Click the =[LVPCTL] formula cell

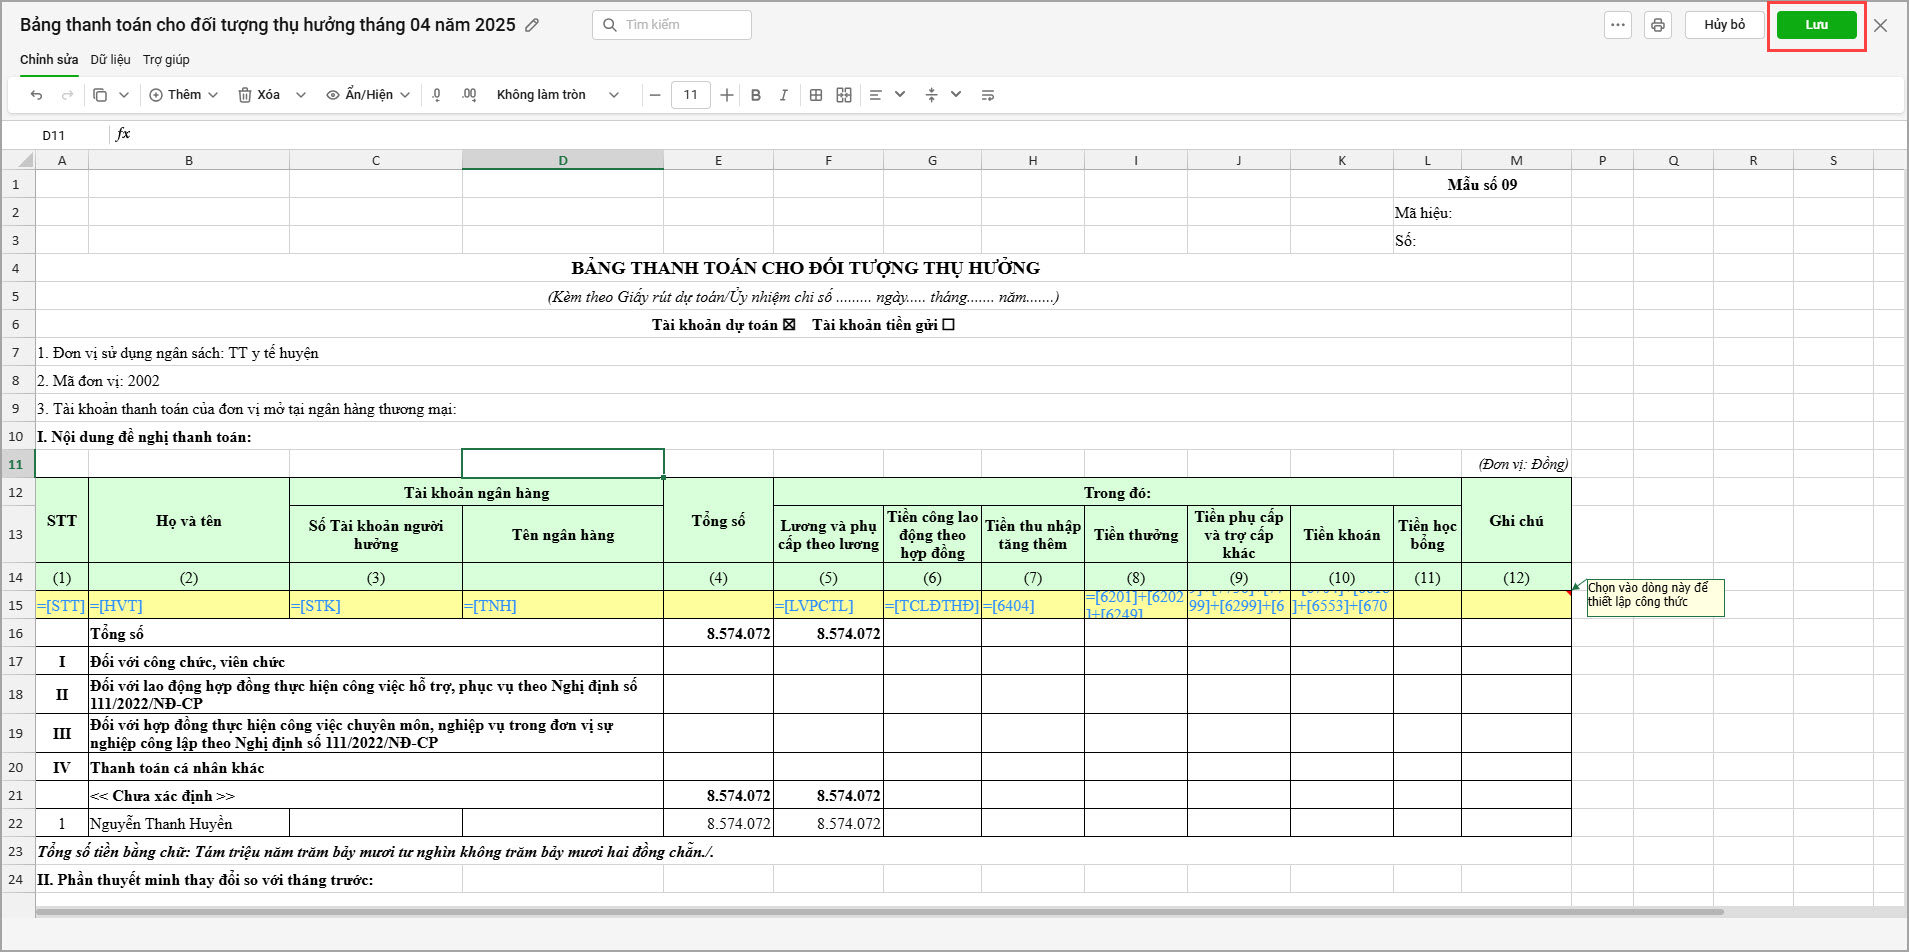pos(828,605)
